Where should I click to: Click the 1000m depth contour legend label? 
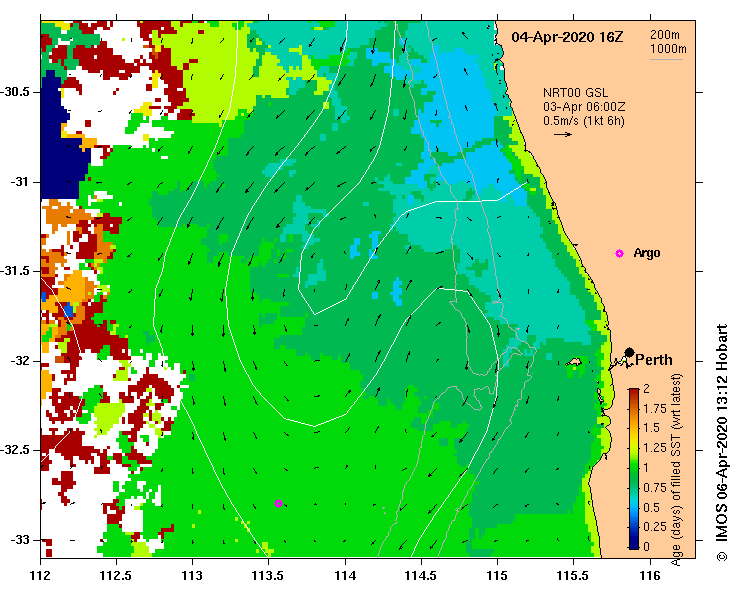tap(668, 49)
